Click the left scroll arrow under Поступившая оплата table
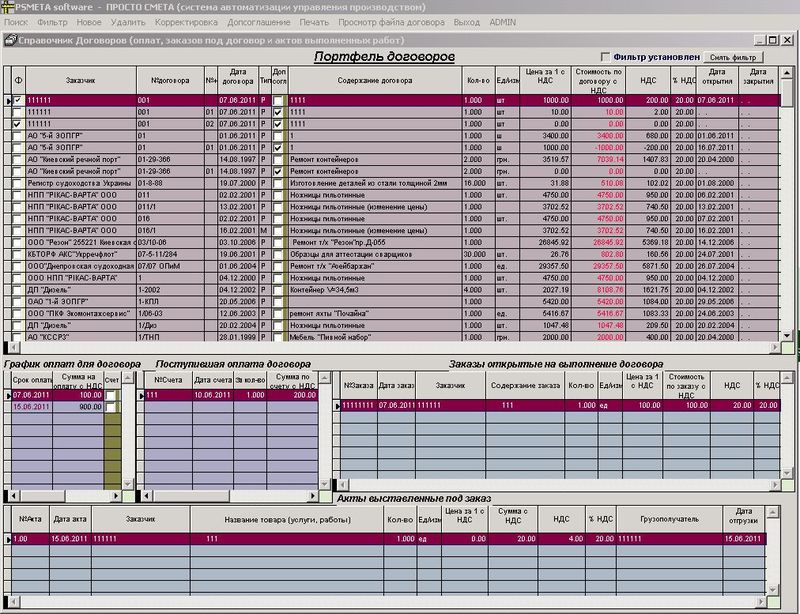This screenshot has width=800, height=614. pos(147,495)
